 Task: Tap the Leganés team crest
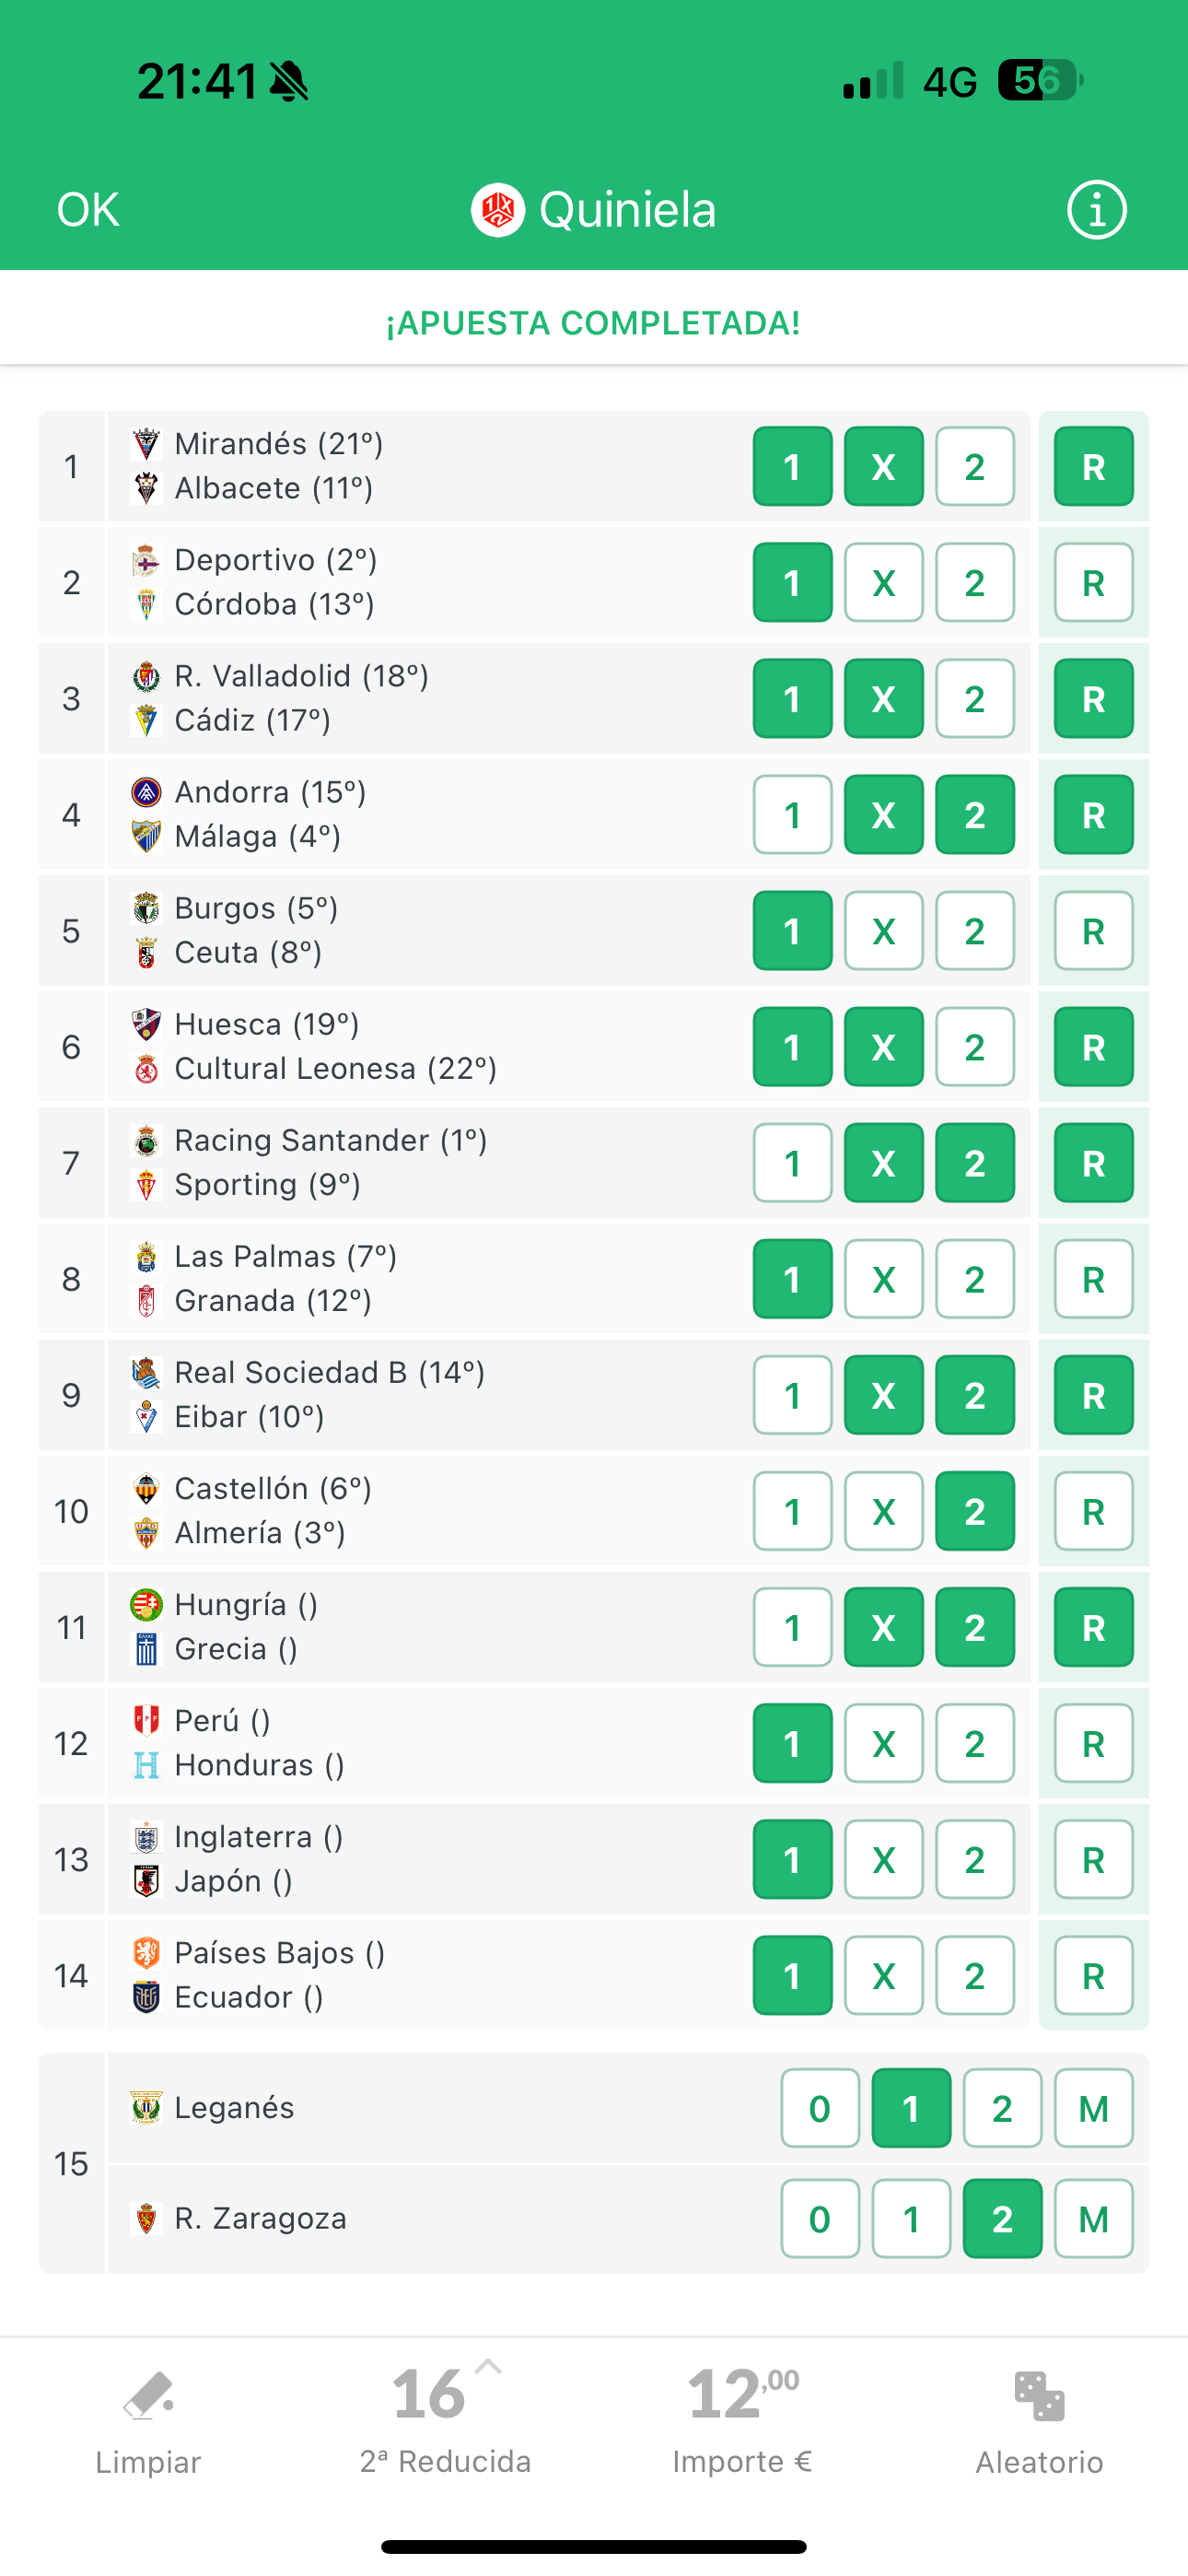pos(146,2108)
